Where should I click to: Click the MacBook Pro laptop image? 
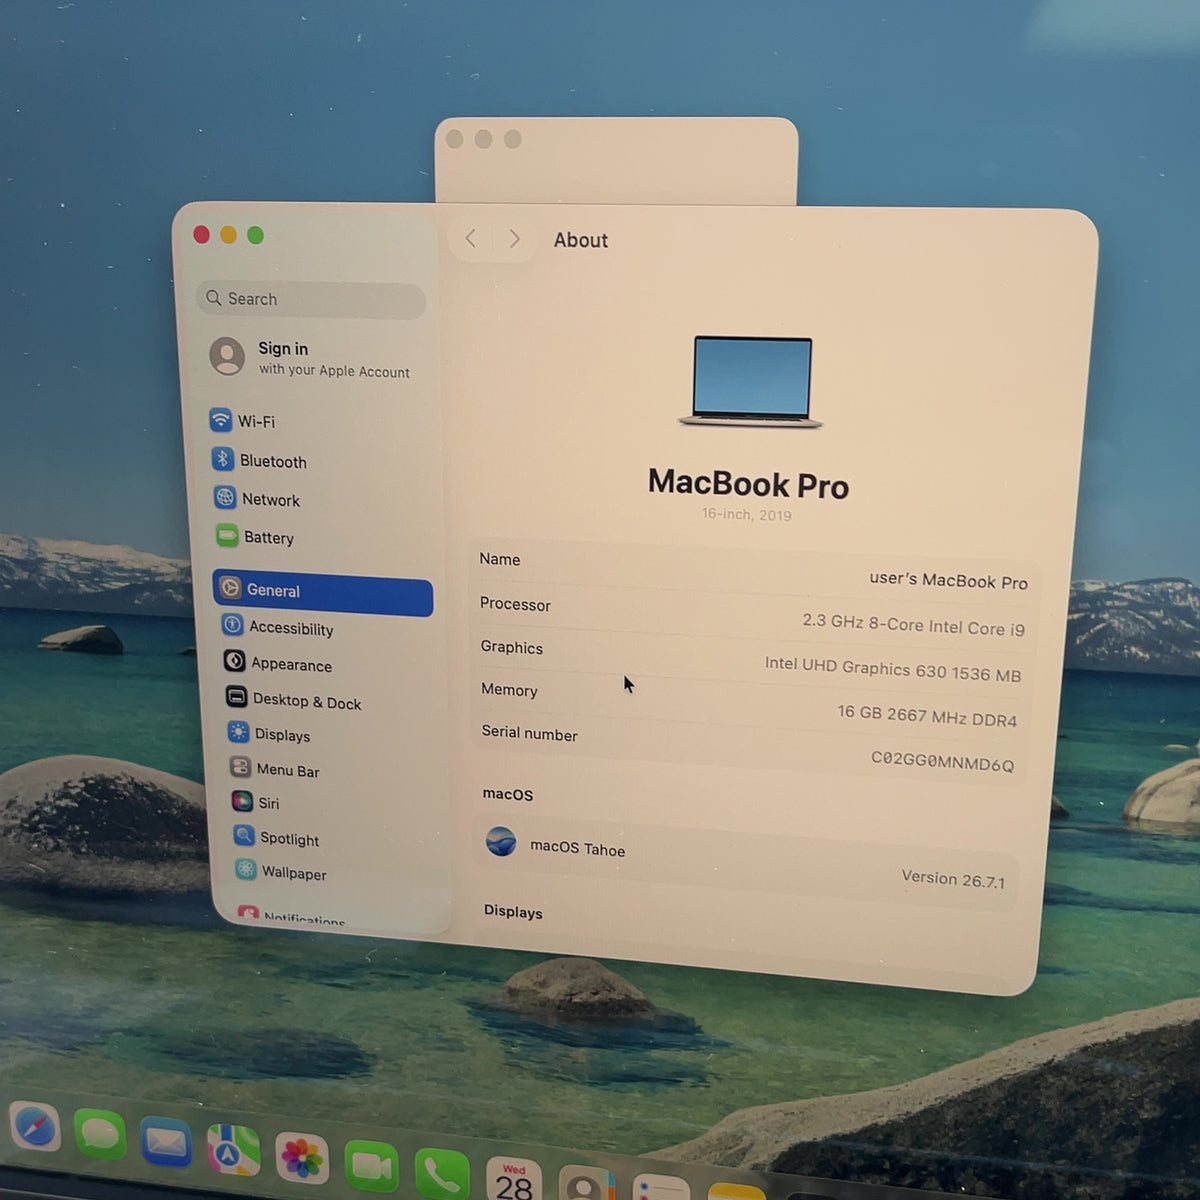[x=752, y=382]
